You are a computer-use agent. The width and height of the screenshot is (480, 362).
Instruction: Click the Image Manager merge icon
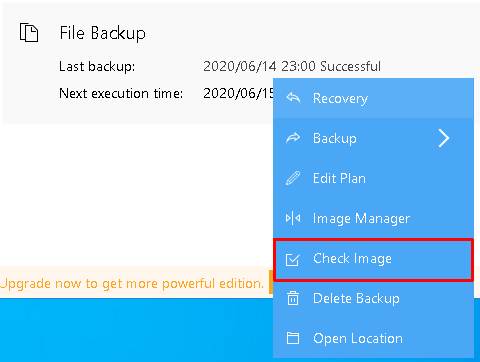pyautogui.click(x=293, y=218)
